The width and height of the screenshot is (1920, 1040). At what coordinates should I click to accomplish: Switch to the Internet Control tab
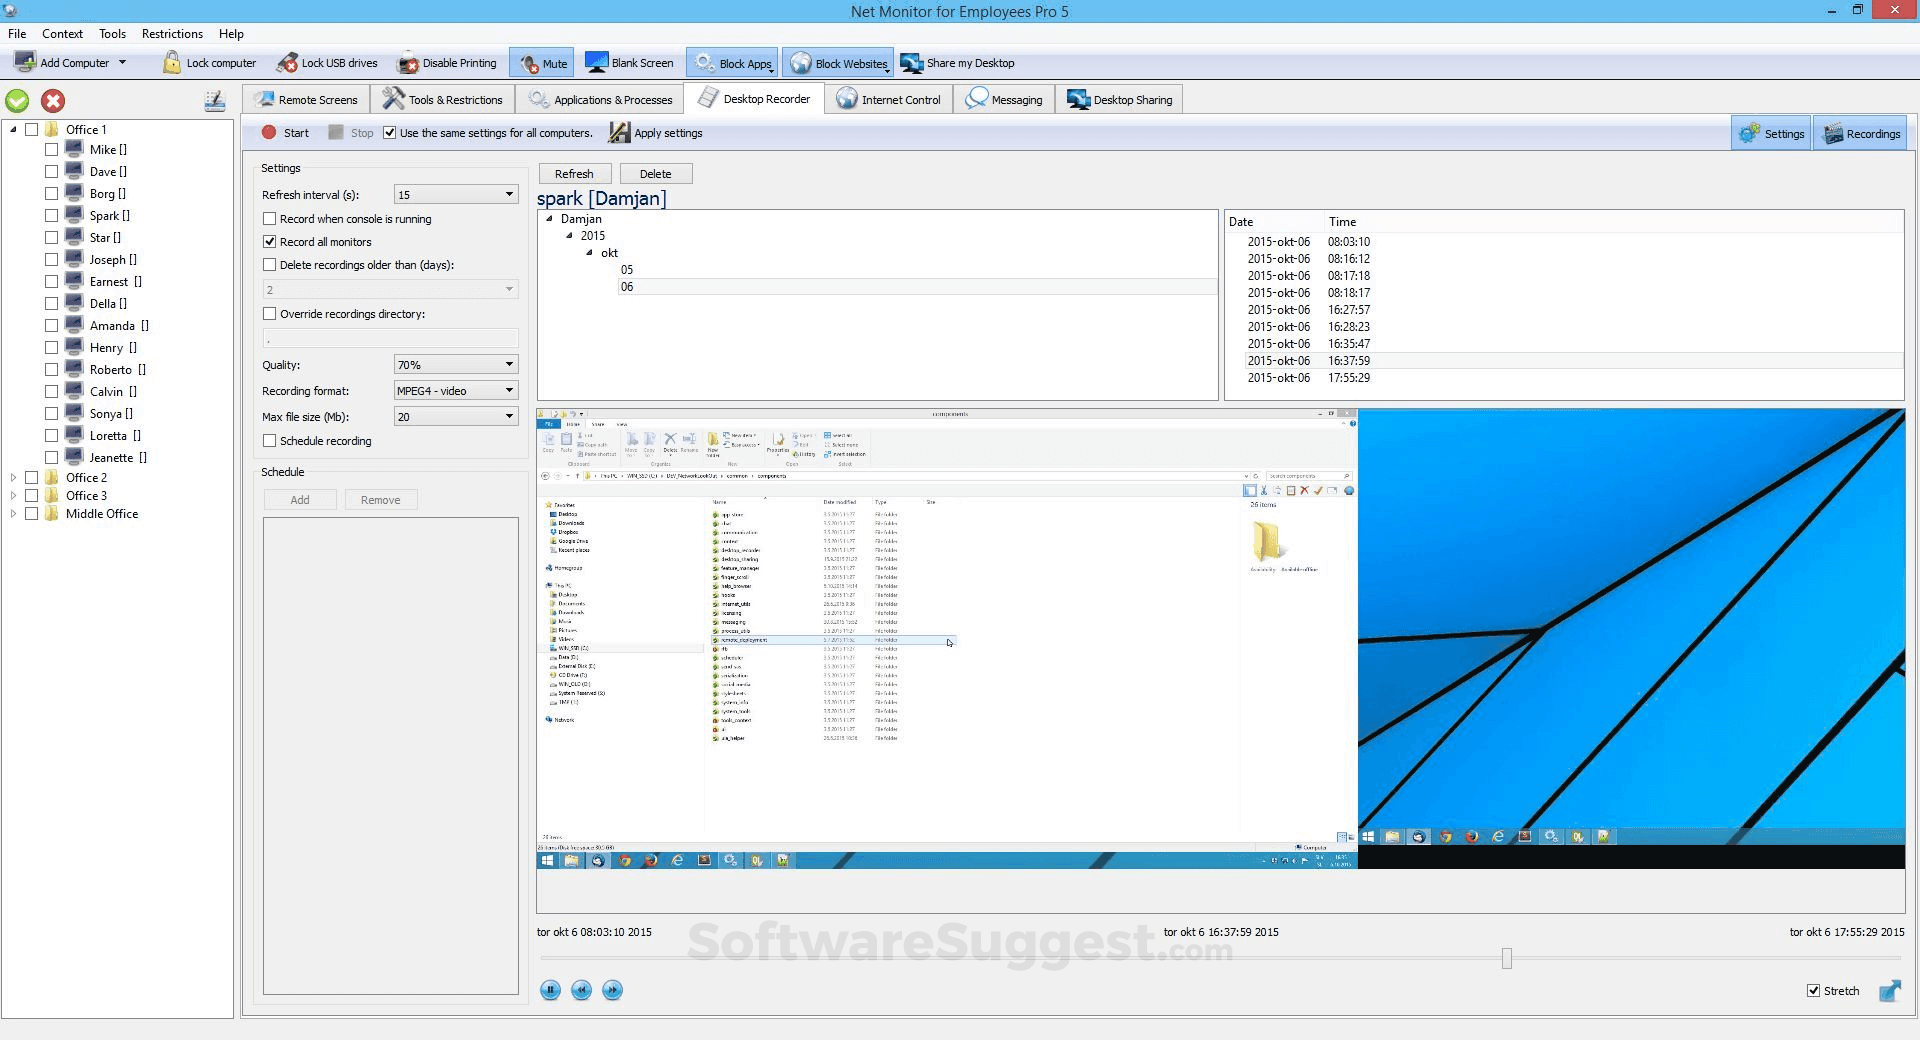[x=889, y=100]
